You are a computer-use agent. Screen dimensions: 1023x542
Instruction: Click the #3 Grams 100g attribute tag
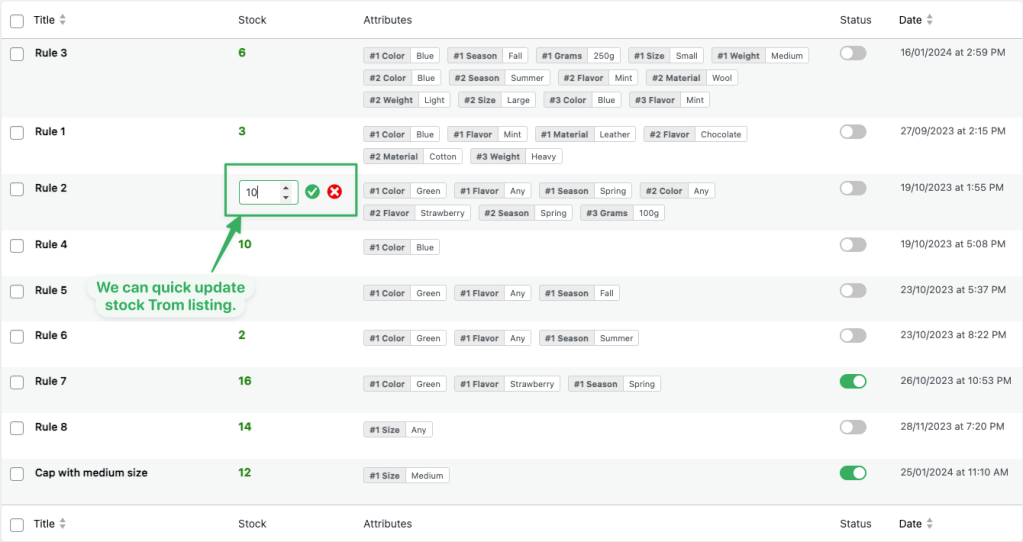622,213
